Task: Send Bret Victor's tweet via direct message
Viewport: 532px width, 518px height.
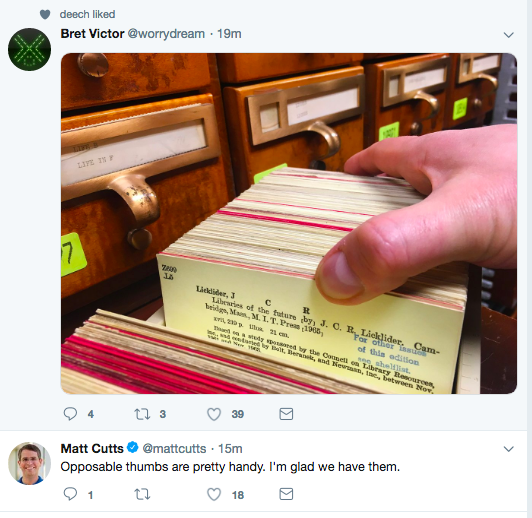Action: (x=286, y=414)
